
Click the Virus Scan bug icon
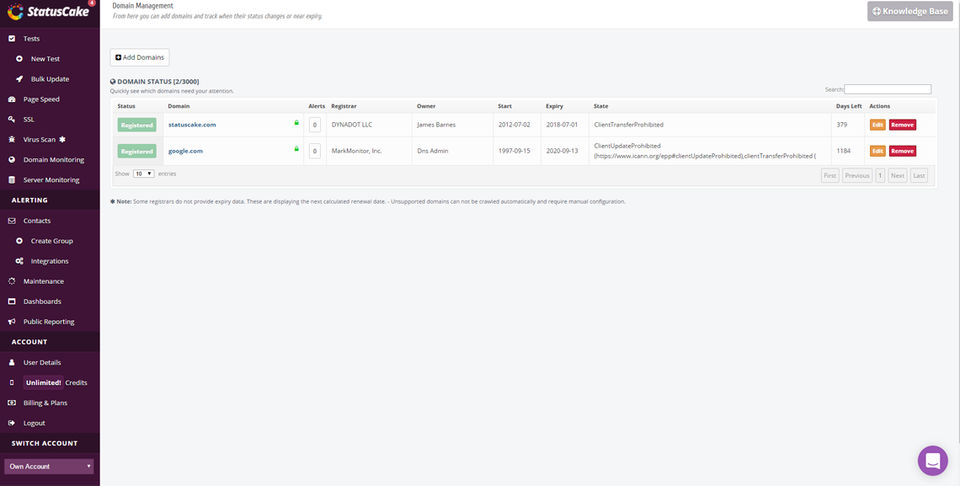[12, 140]
